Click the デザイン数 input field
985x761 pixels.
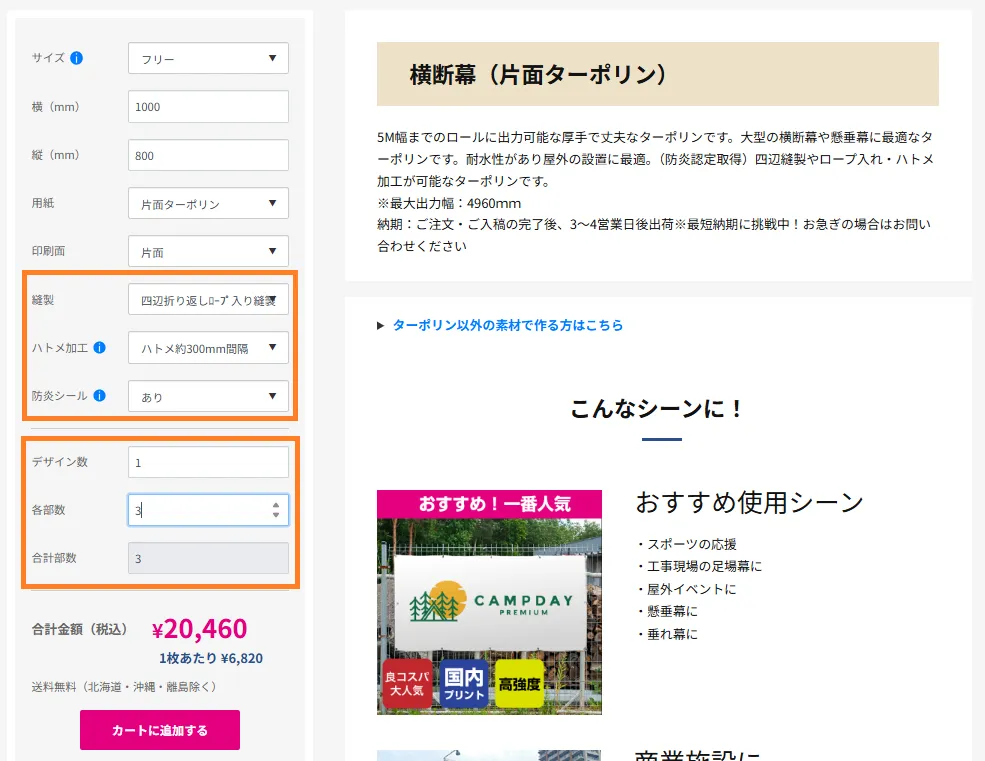pos(208,462)
